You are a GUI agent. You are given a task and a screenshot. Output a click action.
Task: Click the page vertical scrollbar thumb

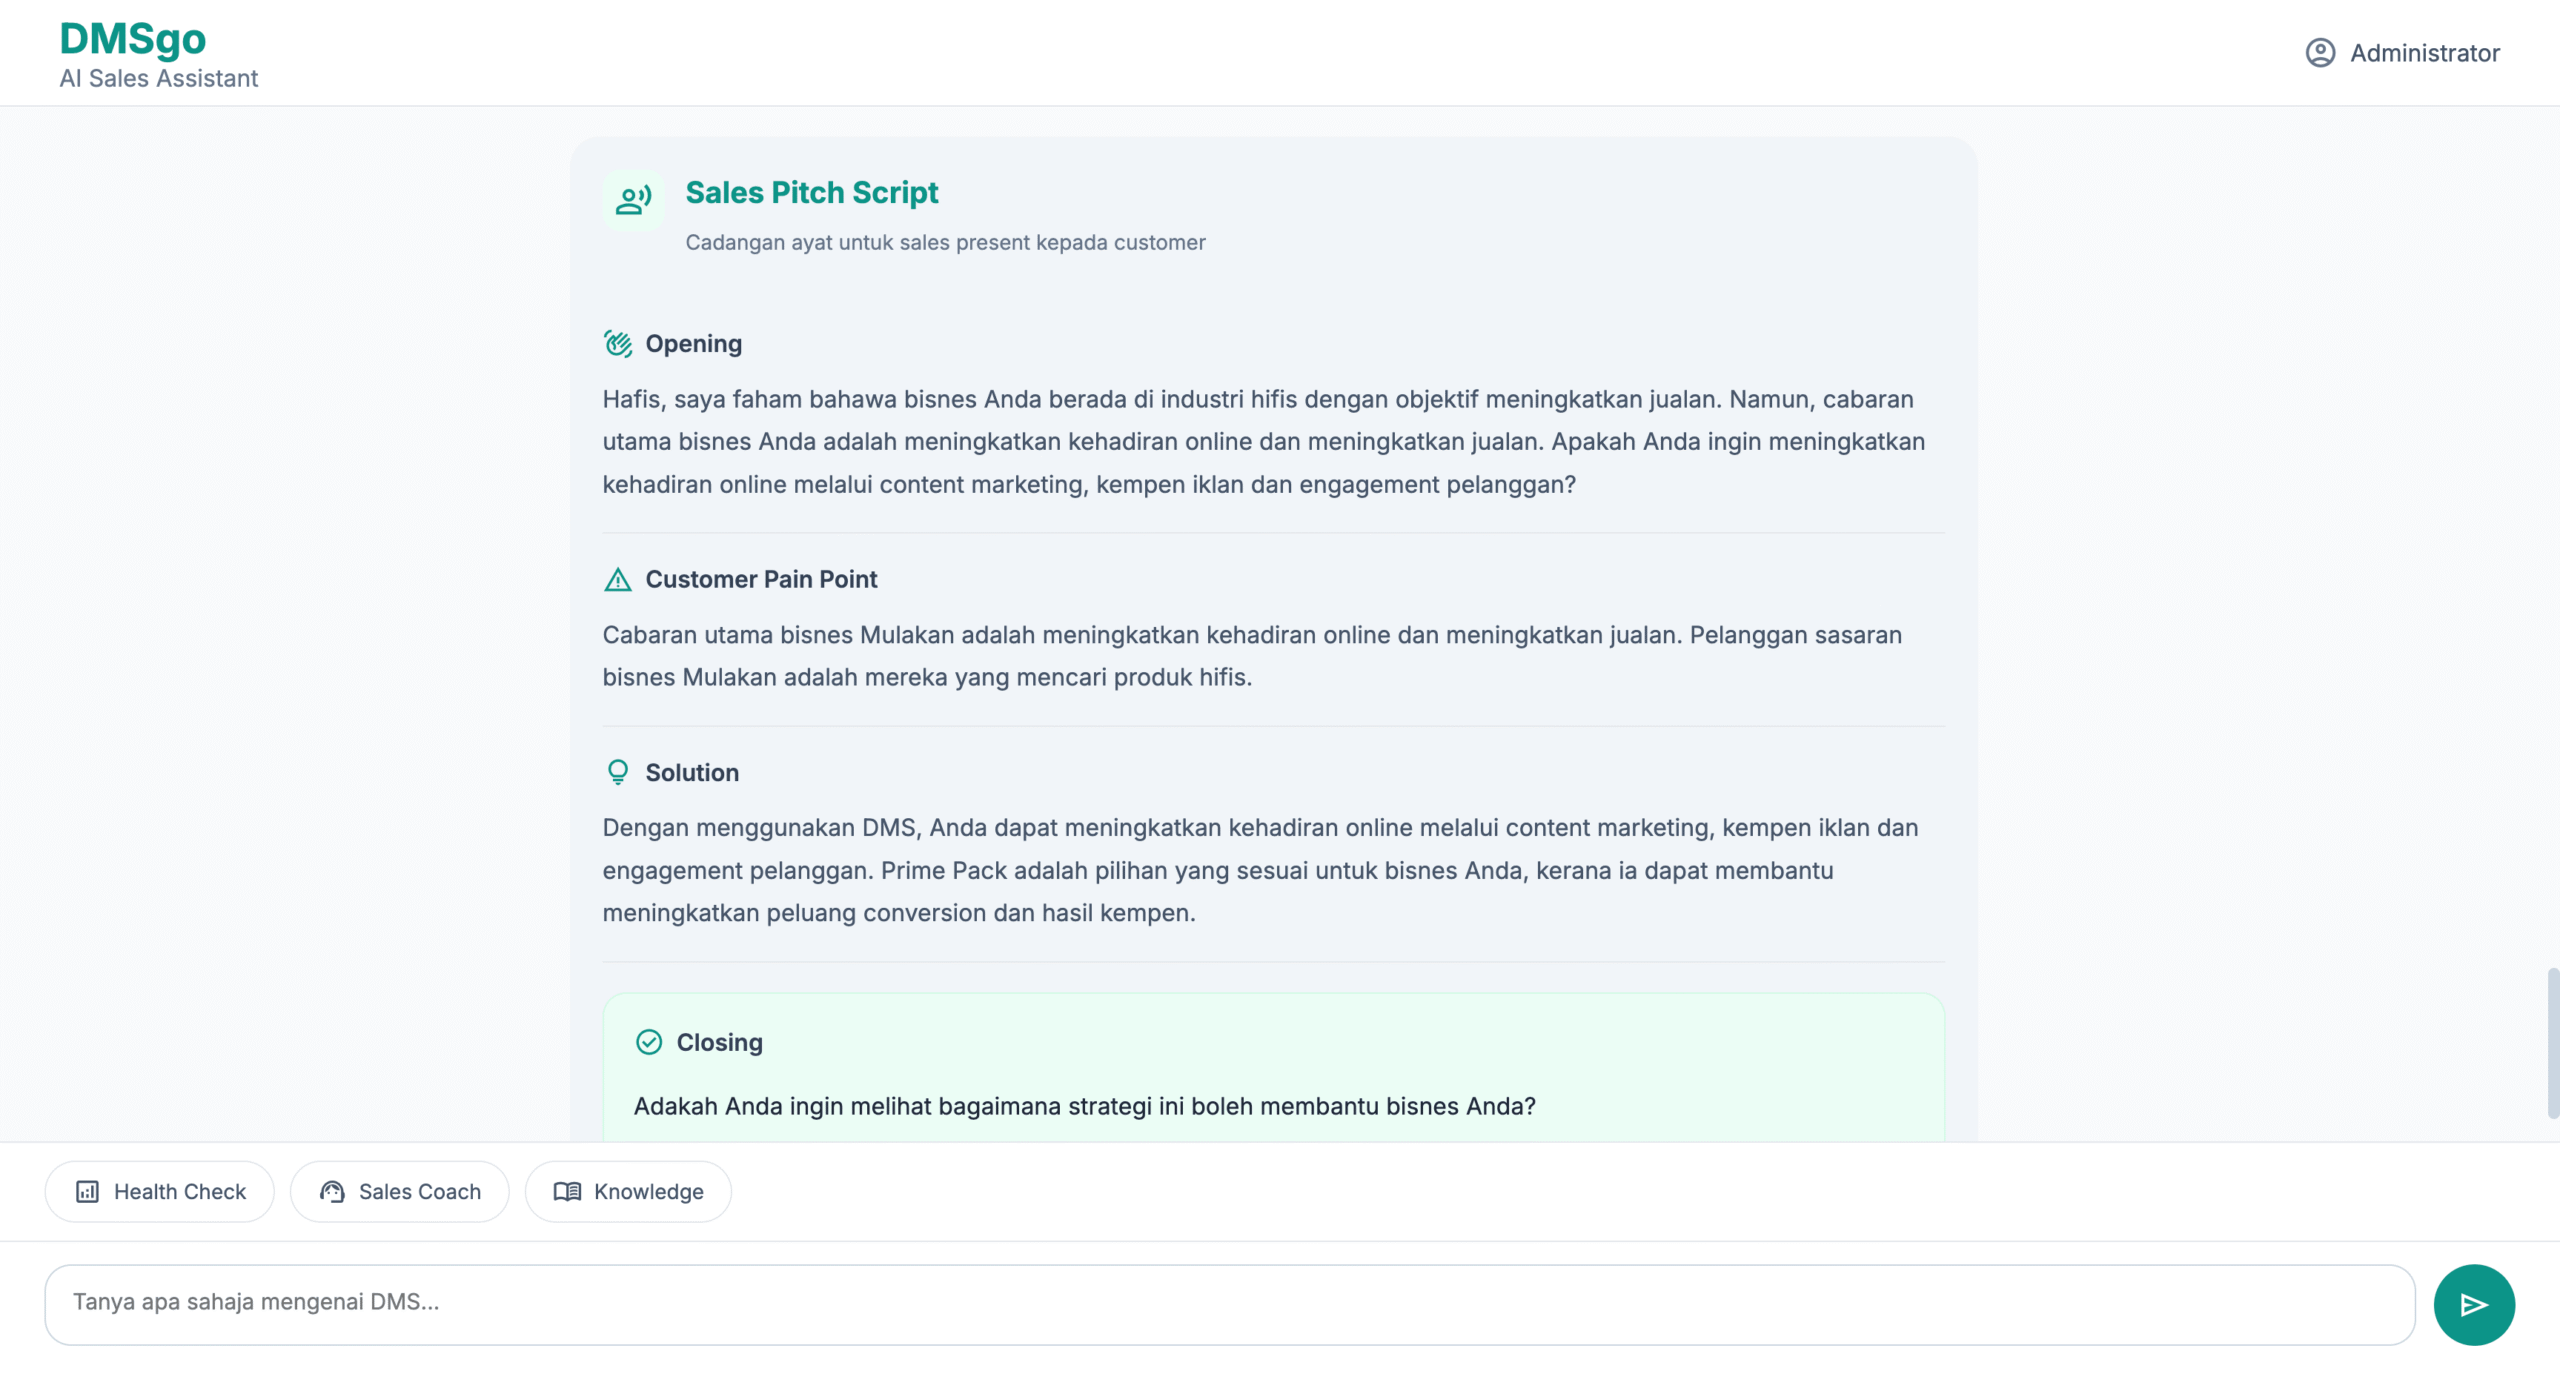pos(2553,1043)
